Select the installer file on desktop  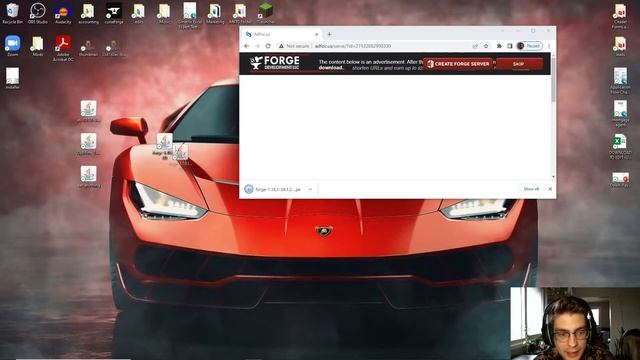[12, 78]
